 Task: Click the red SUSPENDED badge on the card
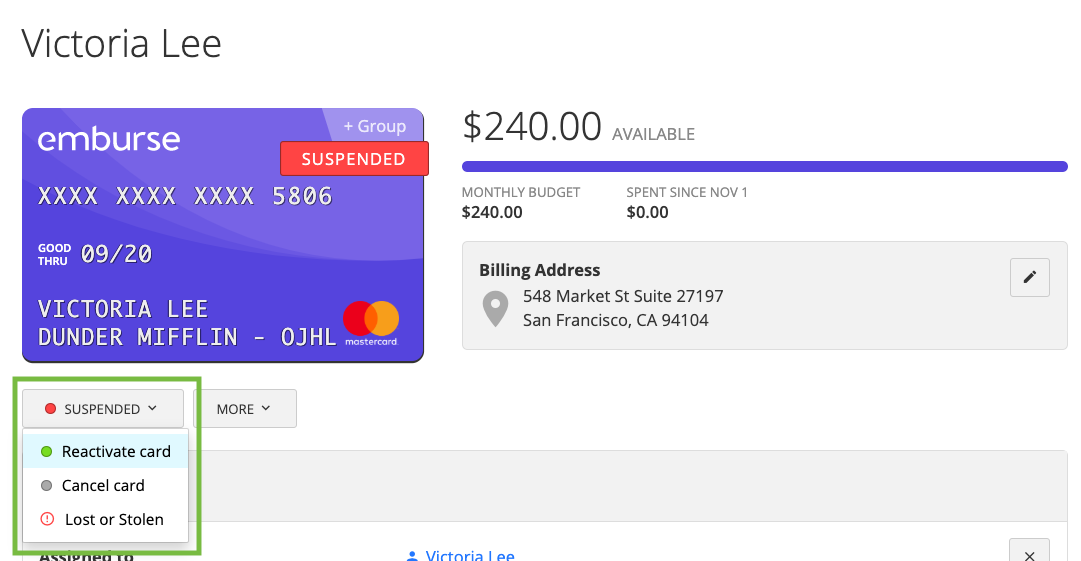[x=354, y=159]
